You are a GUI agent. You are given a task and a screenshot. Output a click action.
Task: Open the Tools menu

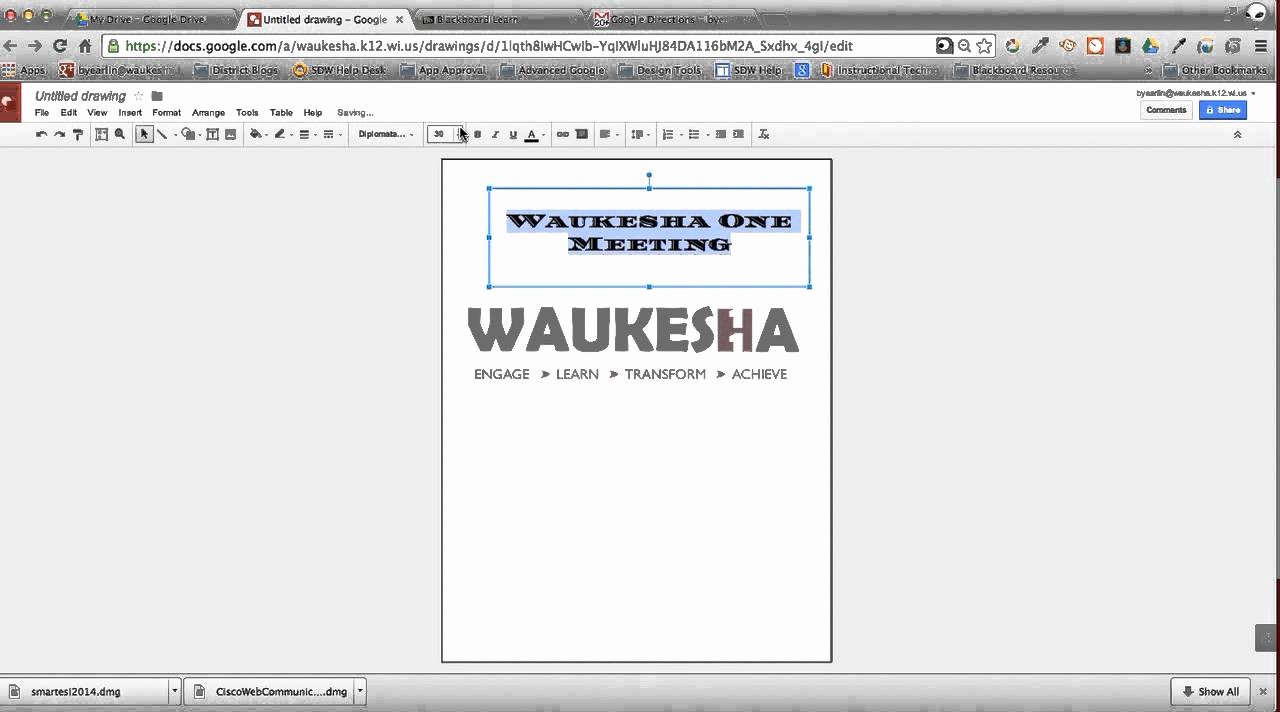coord(247,113)
